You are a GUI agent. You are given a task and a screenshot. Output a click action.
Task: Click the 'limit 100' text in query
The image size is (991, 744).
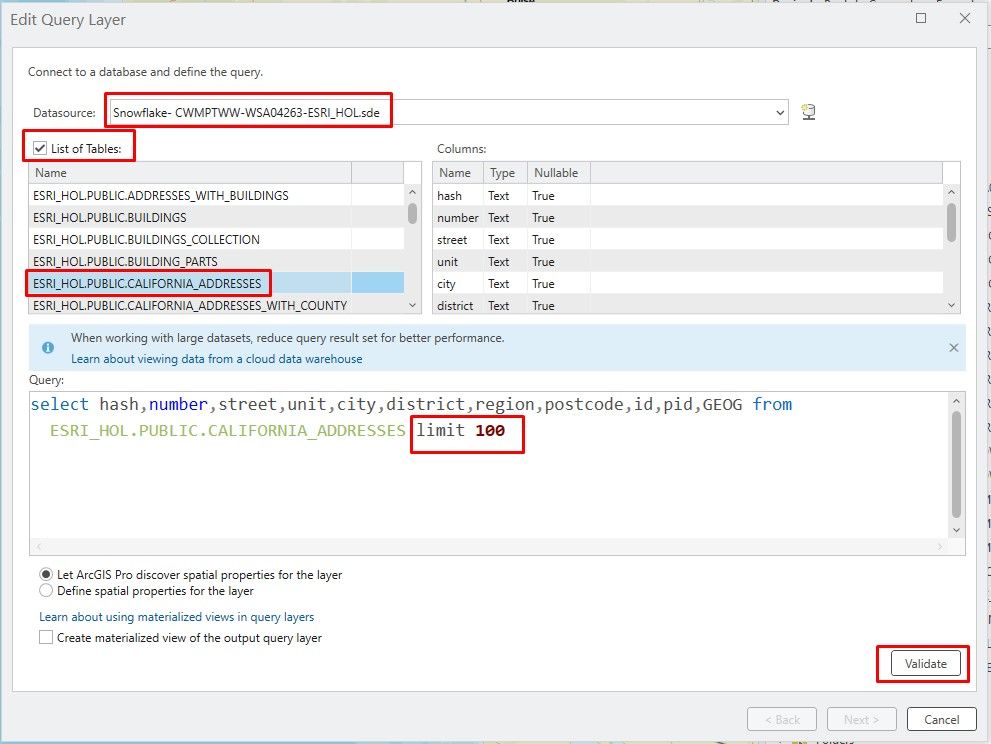[x=460, y=430]
